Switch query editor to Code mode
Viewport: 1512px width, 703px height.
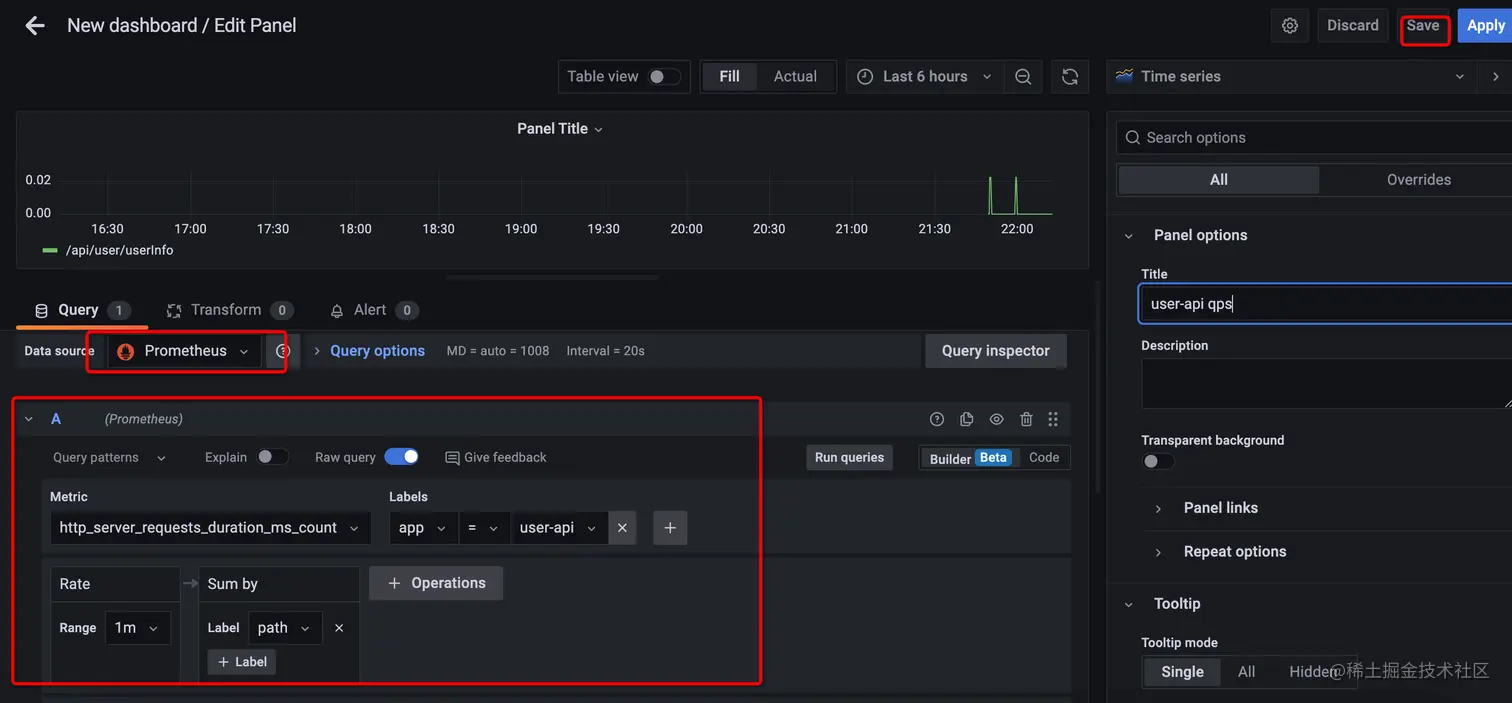coord(1043,457)
